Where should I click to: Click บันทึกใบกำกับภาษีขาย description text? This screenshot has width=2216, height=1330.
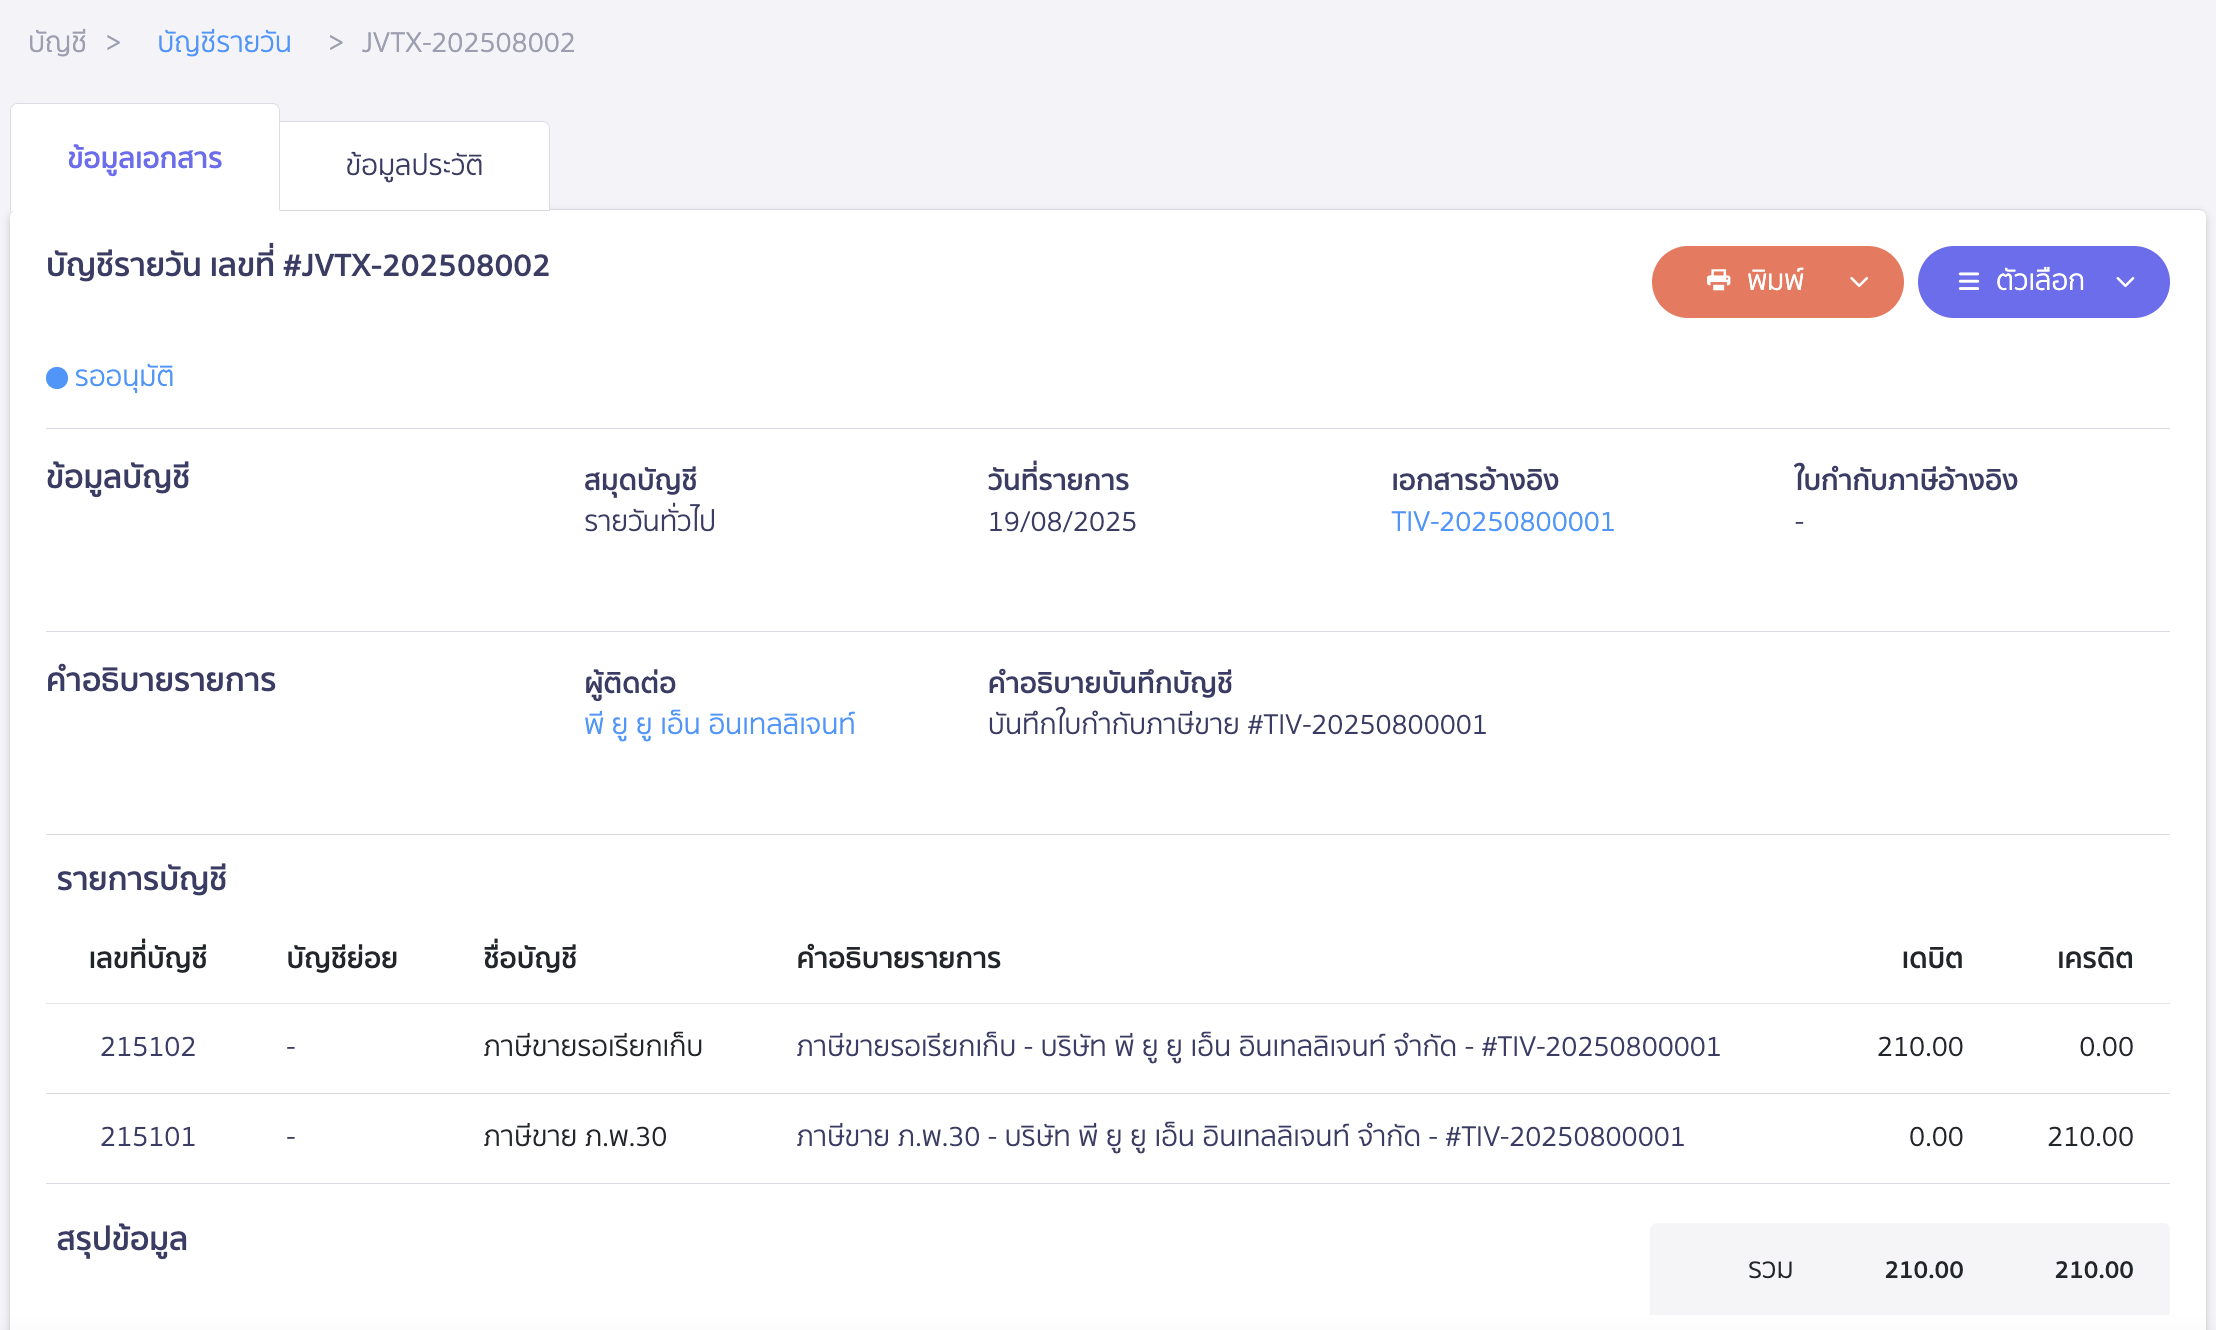[1237, 724]
